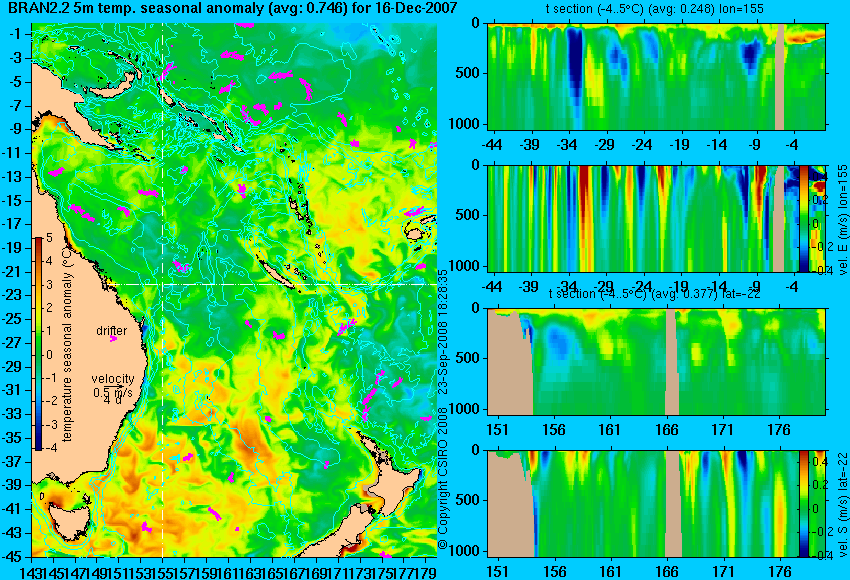Image resolution: width=850 pixels, height=580 pixels.
Task: Click the temperature anomaly colour bar on the map
Action: point(39,344)
